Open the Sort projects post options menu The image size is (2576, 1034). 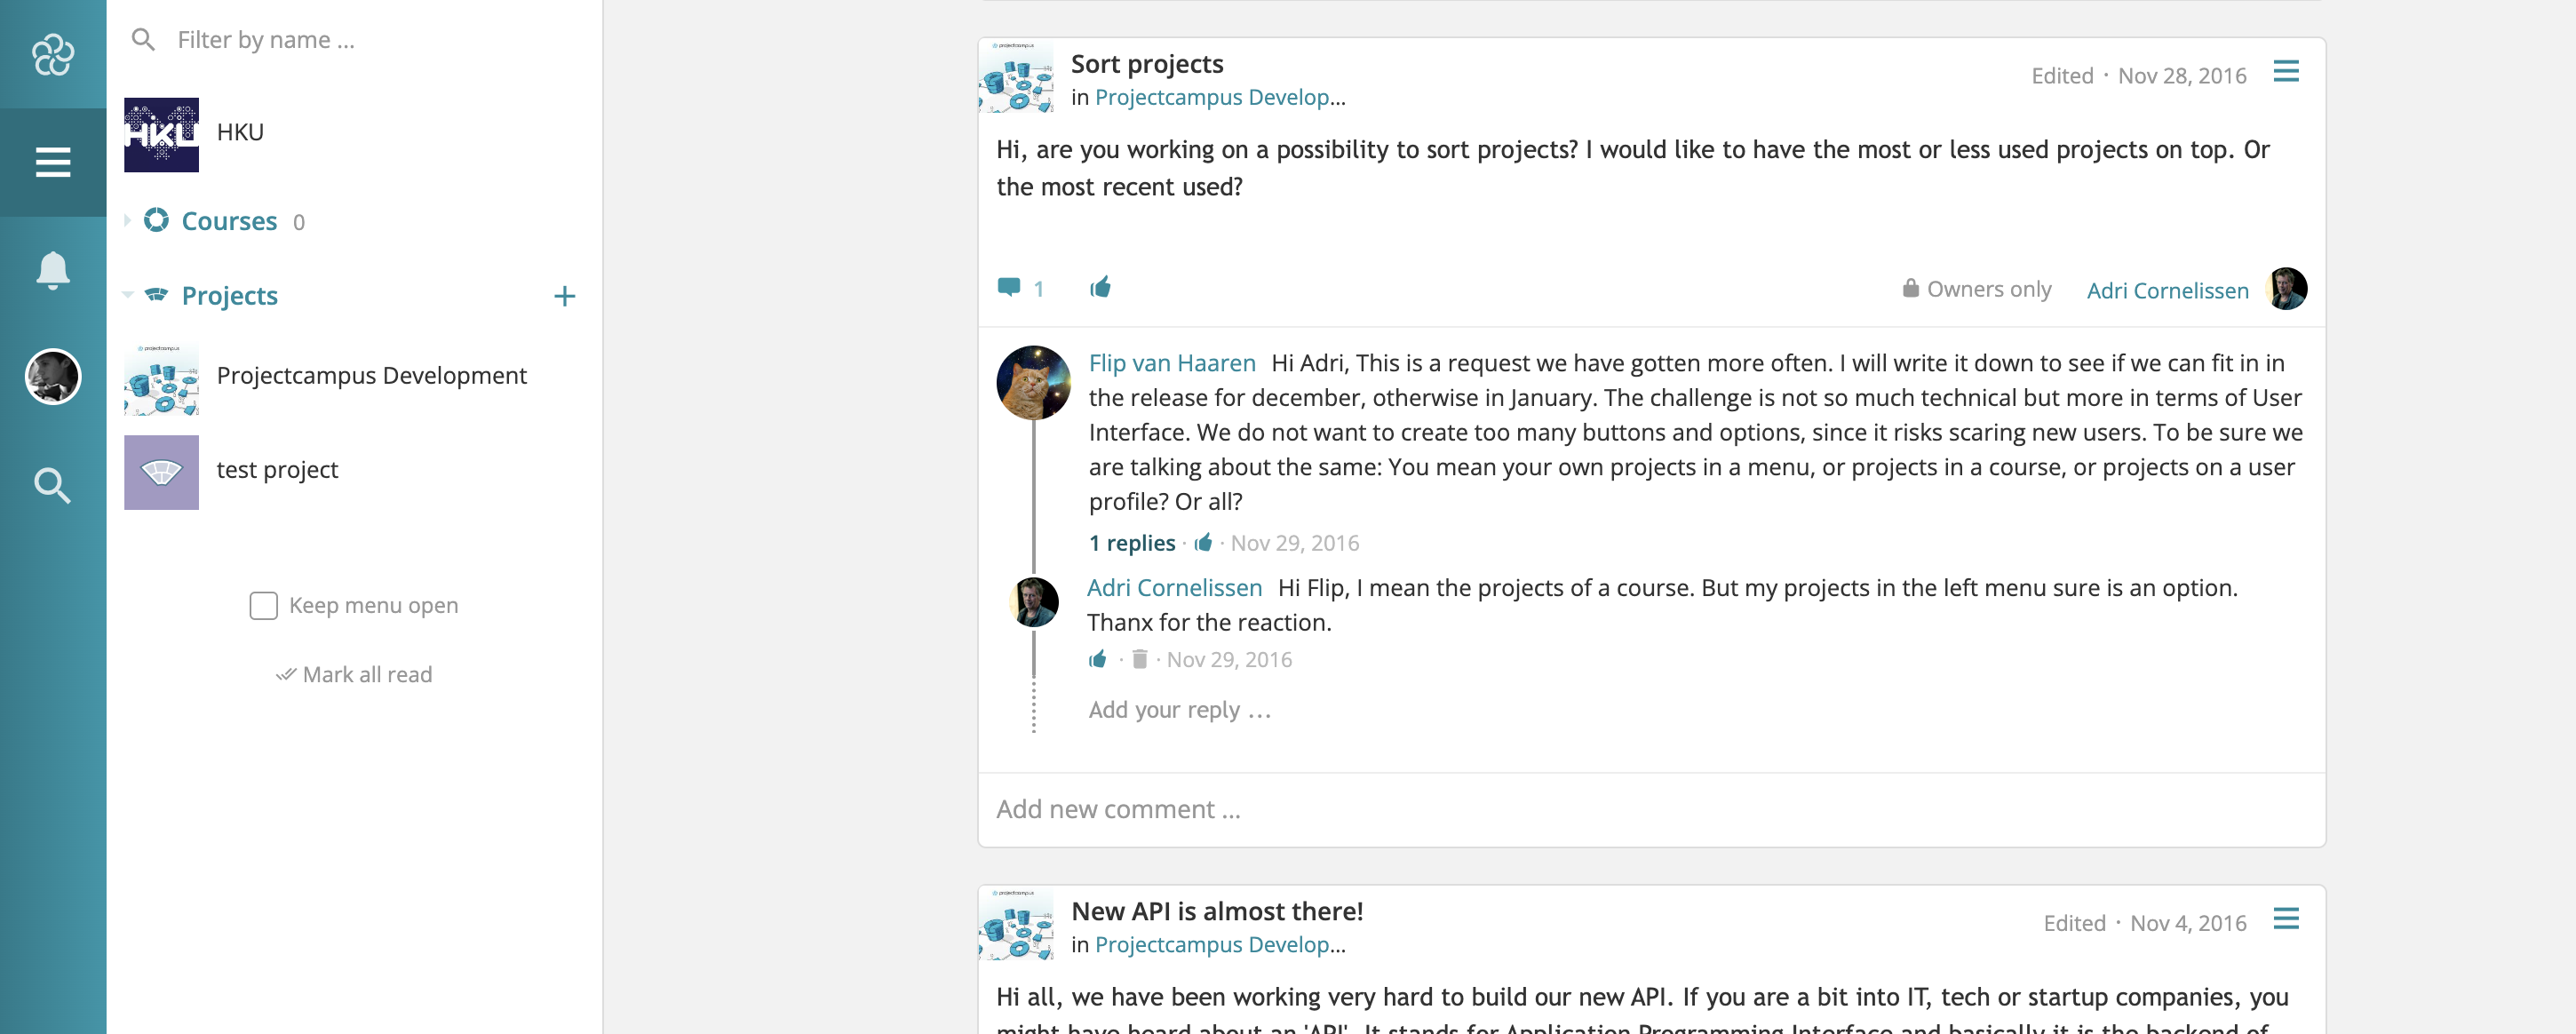click(2288, 71)
